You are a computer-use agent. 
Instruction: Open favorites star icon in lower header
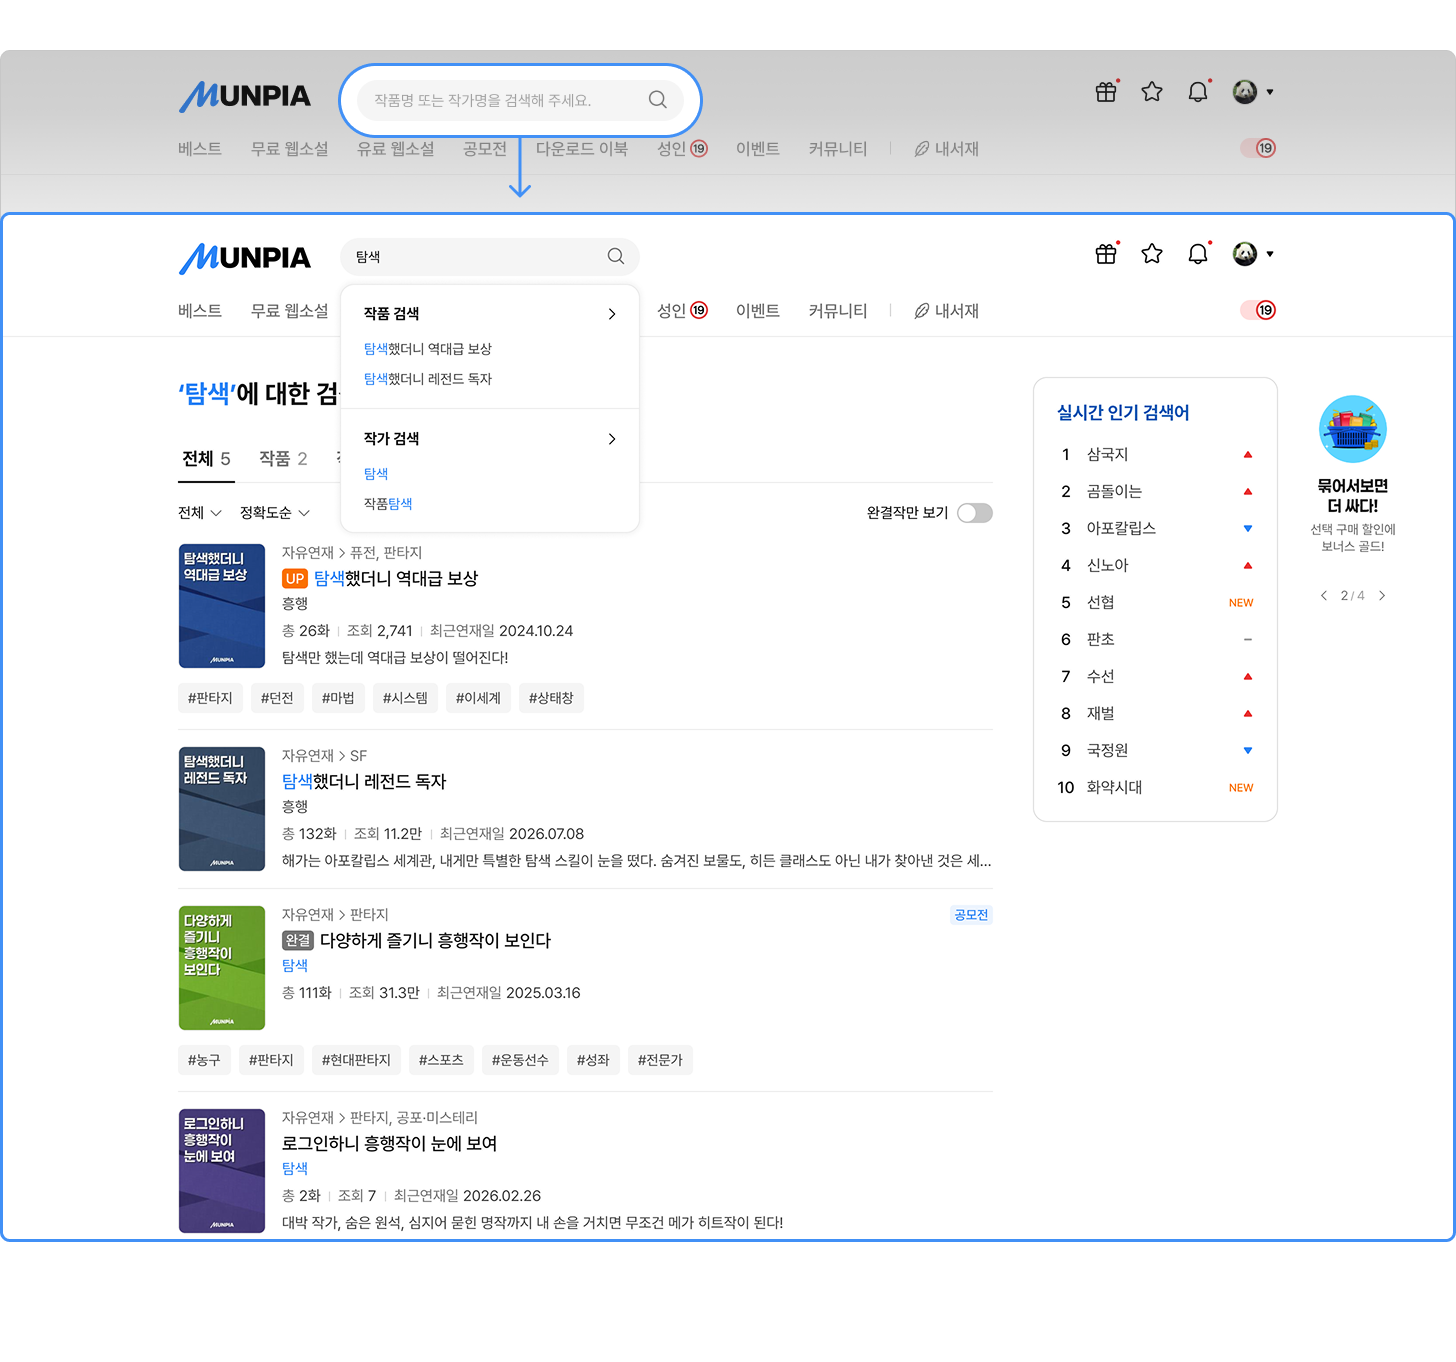pos(1152,254)
